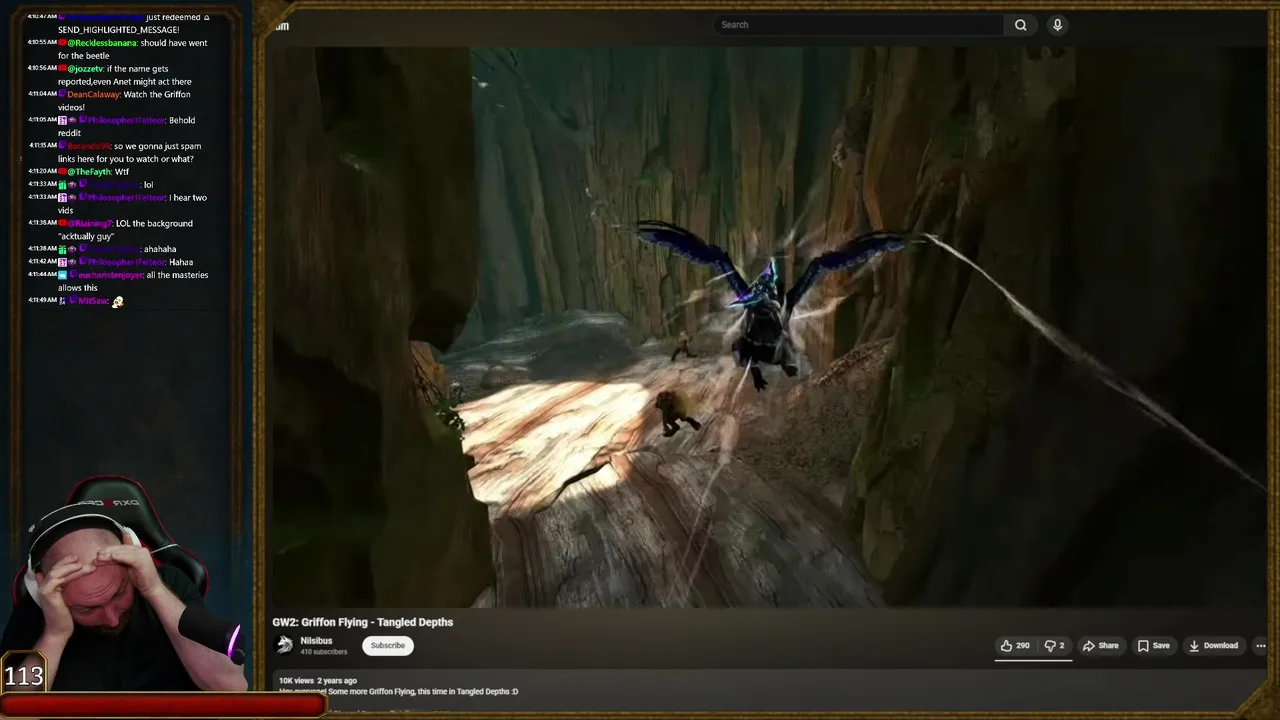Click the Twitch badge beside DeanCalaway
The height and width of the screenshot is (720, 1280).
[62, 95]
